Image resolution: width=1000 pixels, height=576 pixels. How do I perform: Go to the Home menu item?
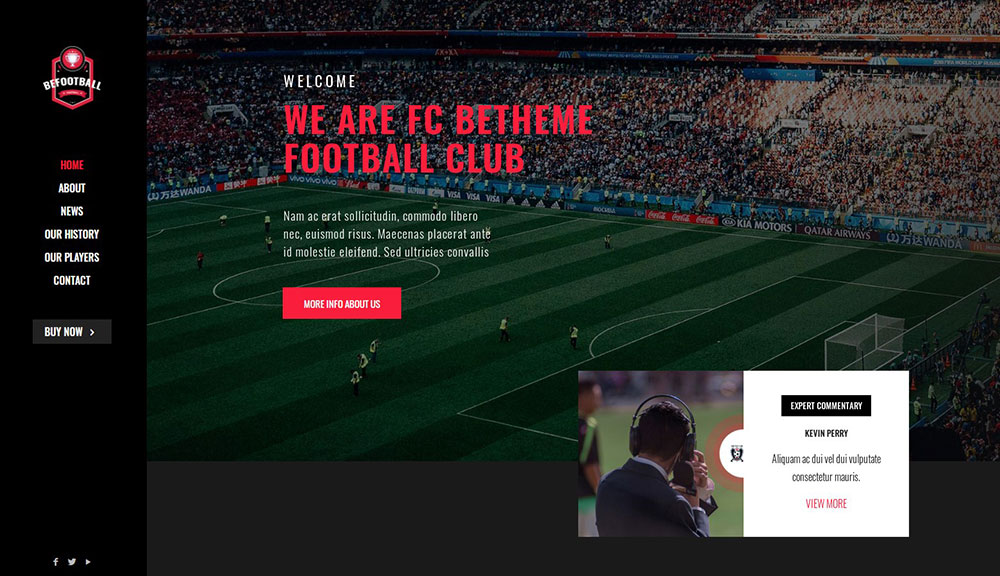coord(72,165)
